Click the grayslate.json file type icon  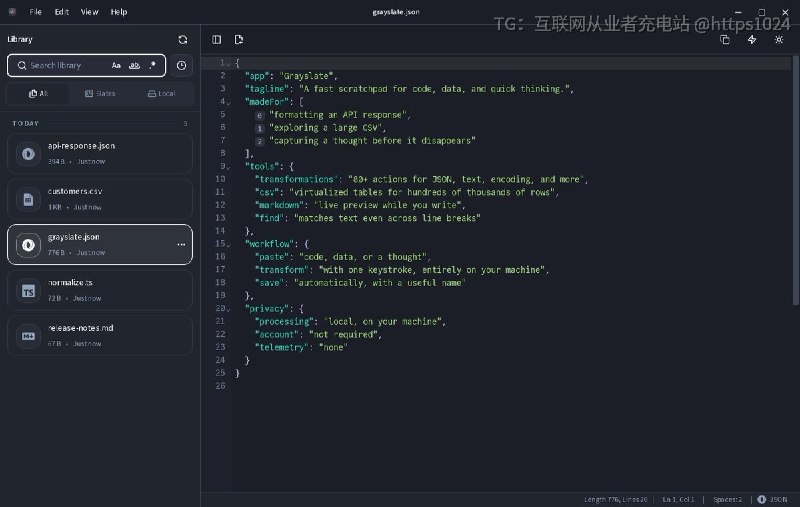28,245
